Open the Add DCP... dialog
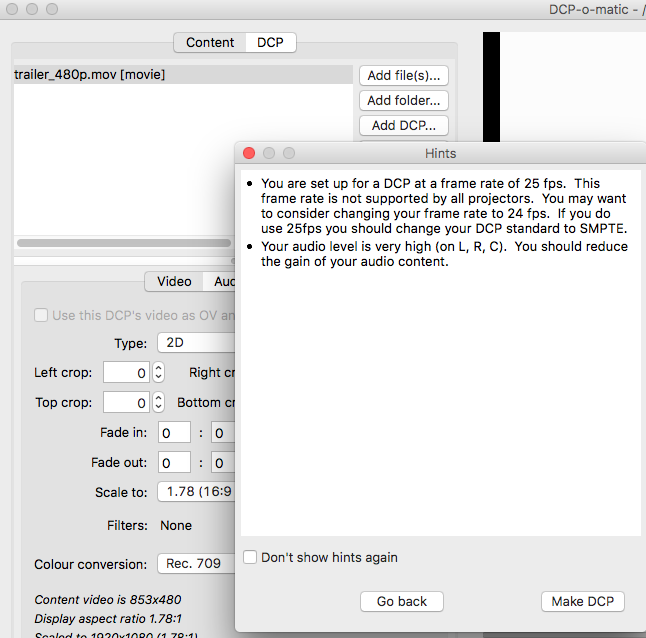Screen dimensions: 646x638 tap(403, 126)
